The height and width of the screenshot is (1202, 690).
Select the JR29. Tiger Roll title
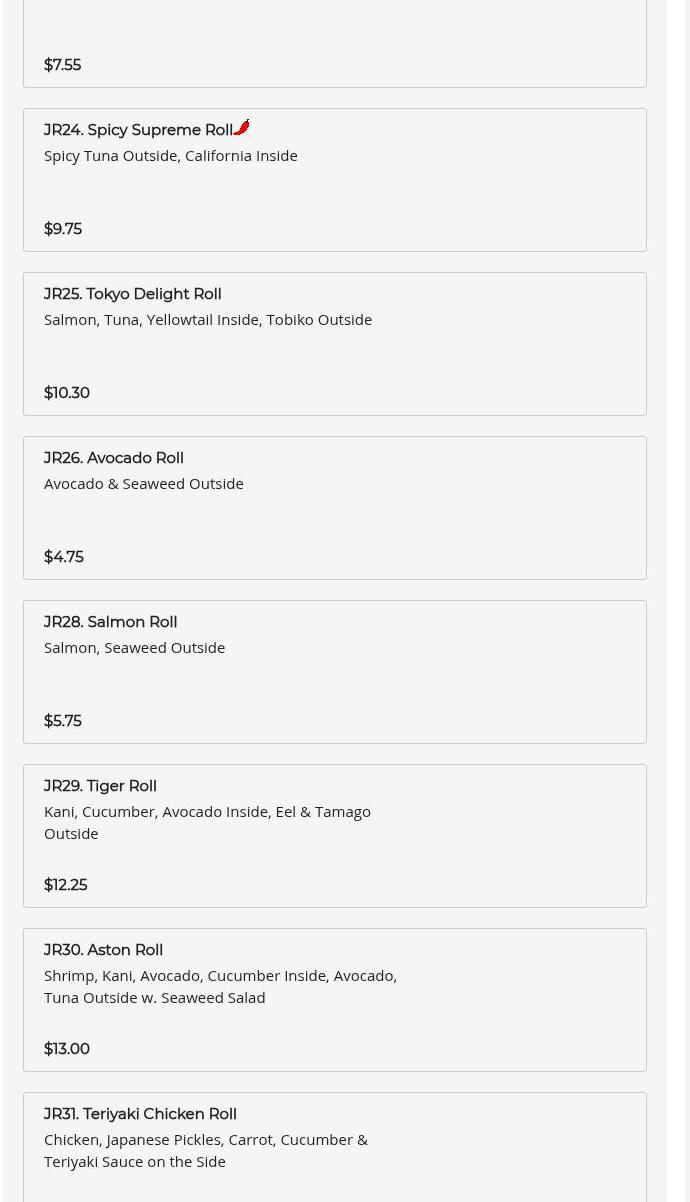point(100,786)
